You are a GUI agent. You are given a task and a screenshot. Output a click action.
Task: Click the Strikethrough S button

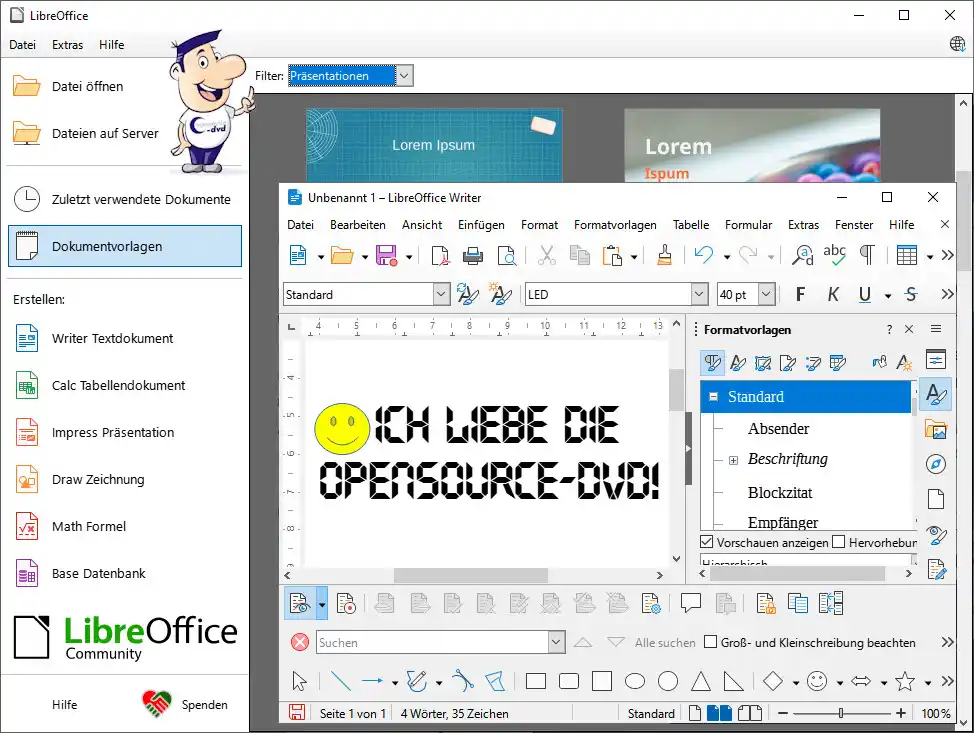click(x=911, y=294)
